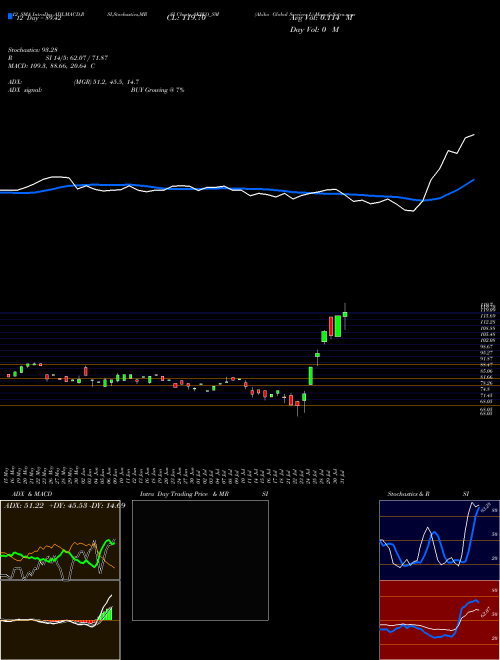Click the blue SMA legend square
Viewport: 500px width, 660px height.
tap(10, 16)
